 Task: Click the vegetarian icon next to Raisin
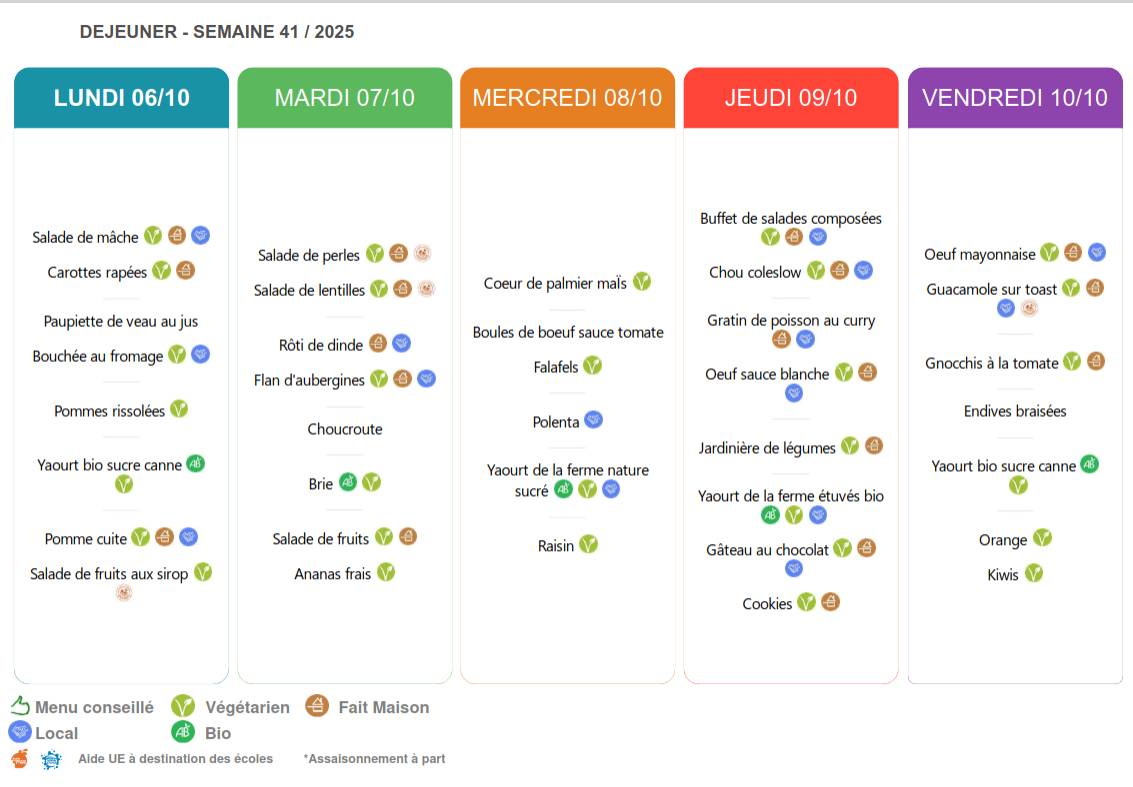point(589,544)
